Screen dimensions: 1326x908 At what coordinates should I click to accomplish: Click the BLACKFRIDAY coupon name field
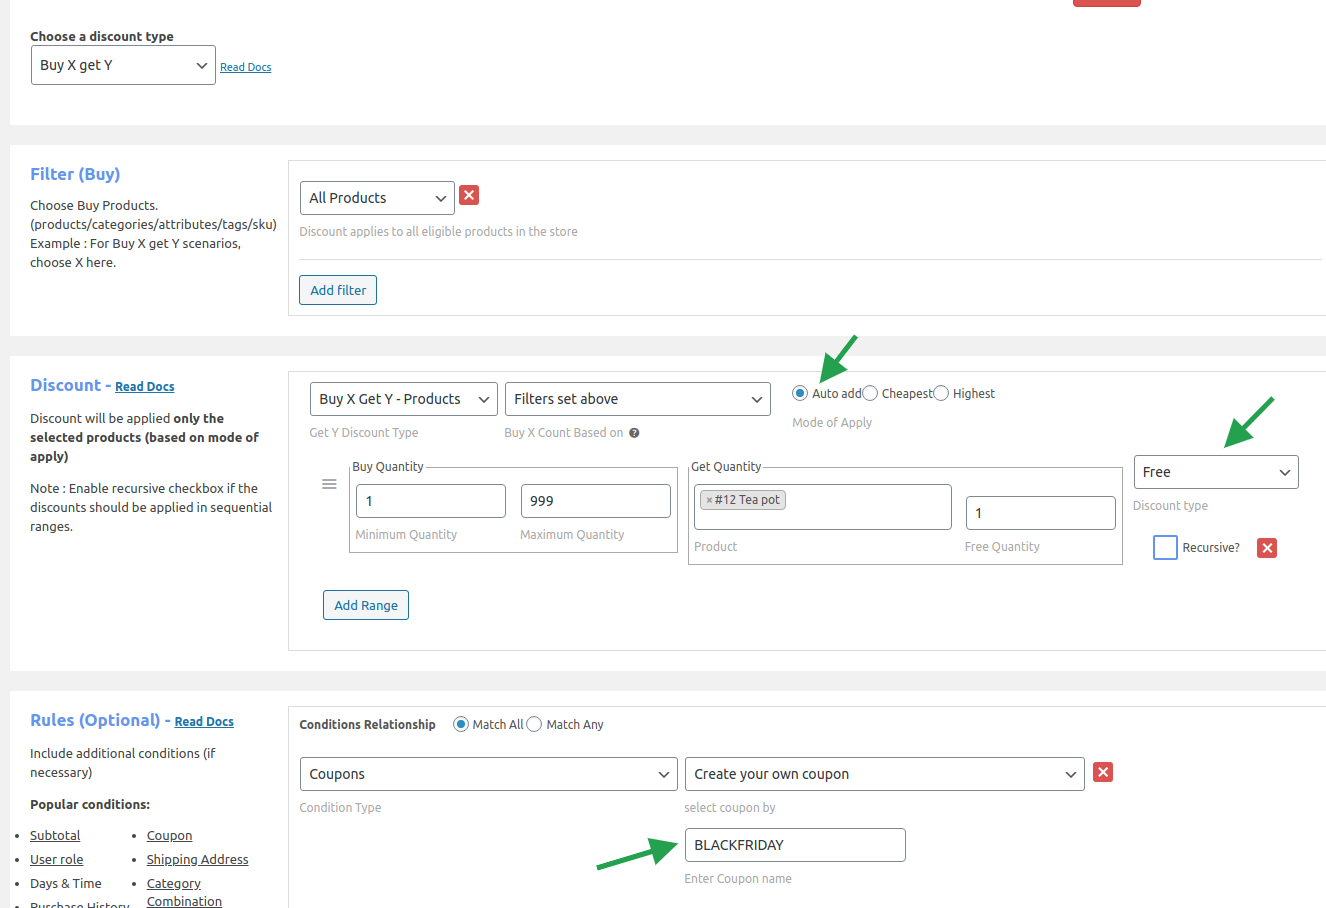click(x=795, y=845)
